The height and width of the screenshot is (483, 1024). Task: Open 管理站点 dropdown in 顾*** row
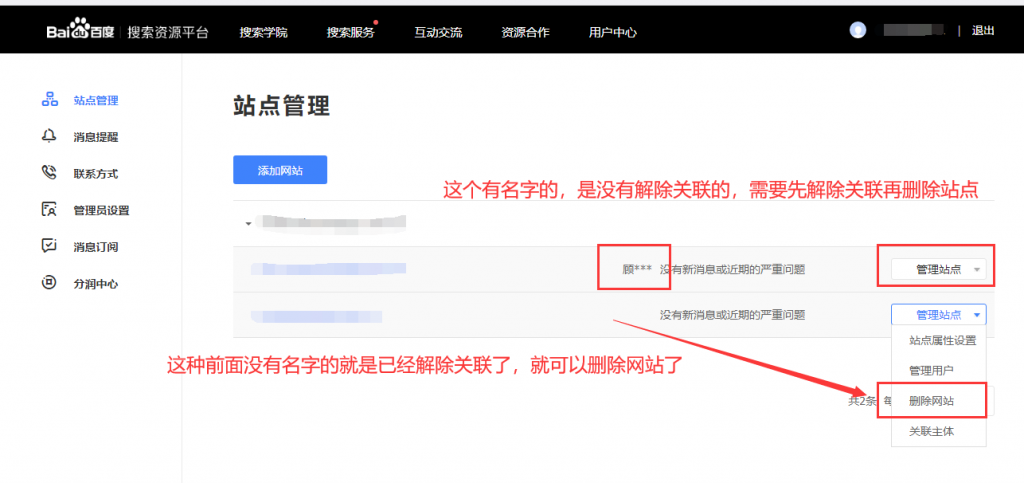point(938,270)
